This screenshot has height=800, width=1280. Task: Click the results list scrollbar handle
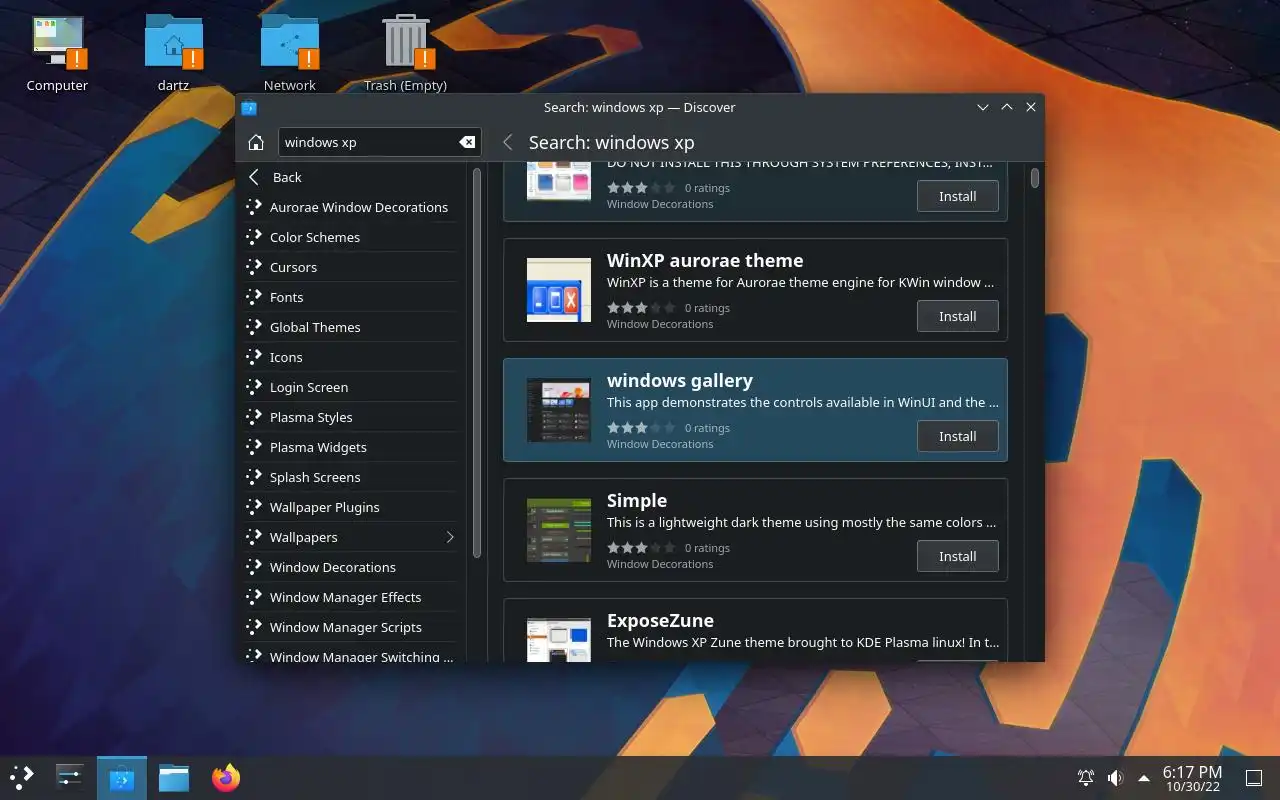click(1035, 178)
